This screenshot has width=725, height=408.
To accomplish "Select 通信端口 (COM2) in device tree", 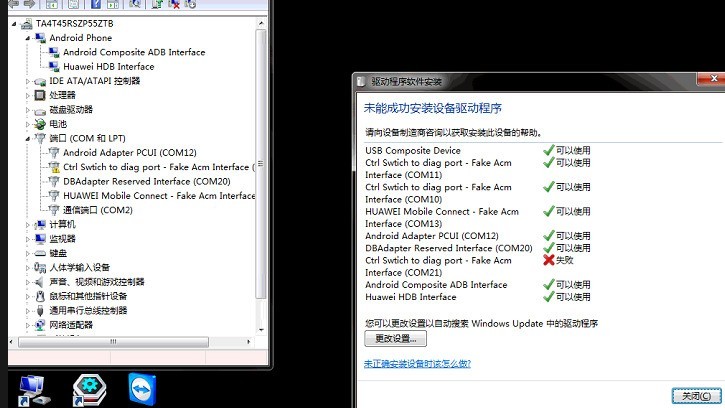I will click(98, 210).
